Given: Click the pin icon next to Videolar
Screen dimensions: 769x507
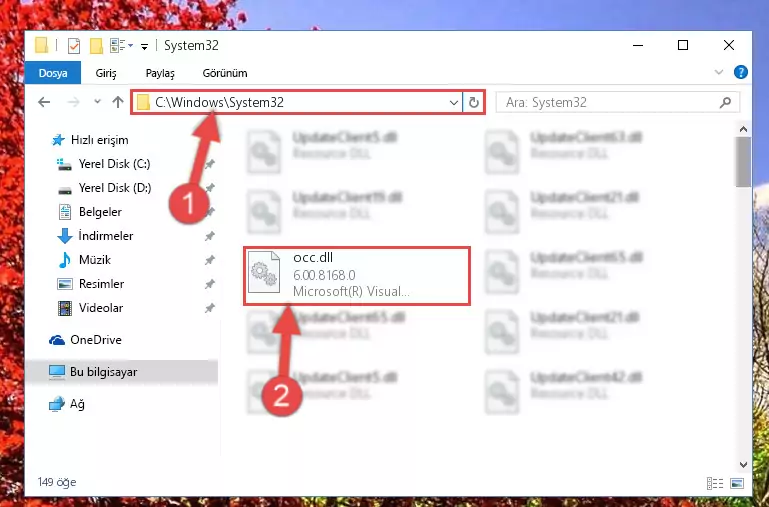Looking at the screenshot, I should [x=210, y=308].
